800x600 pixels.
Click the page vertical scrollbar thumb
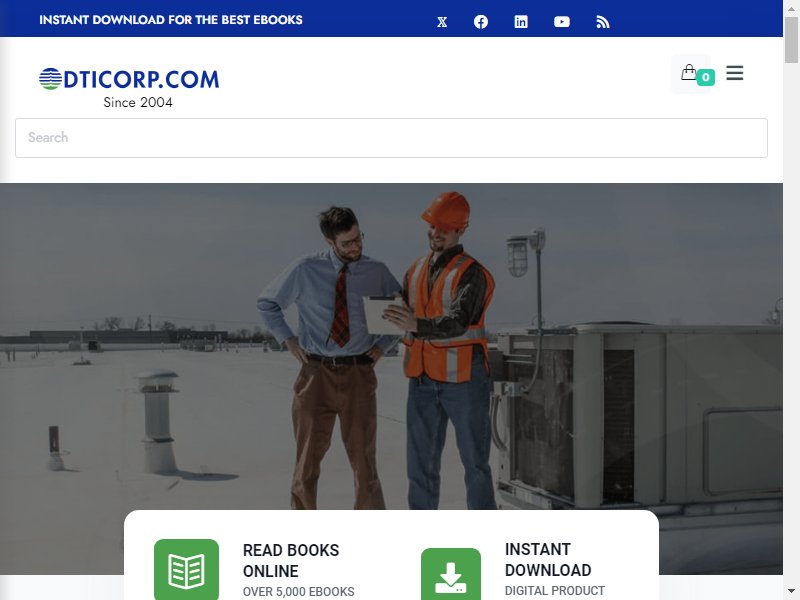click(791, 39)
